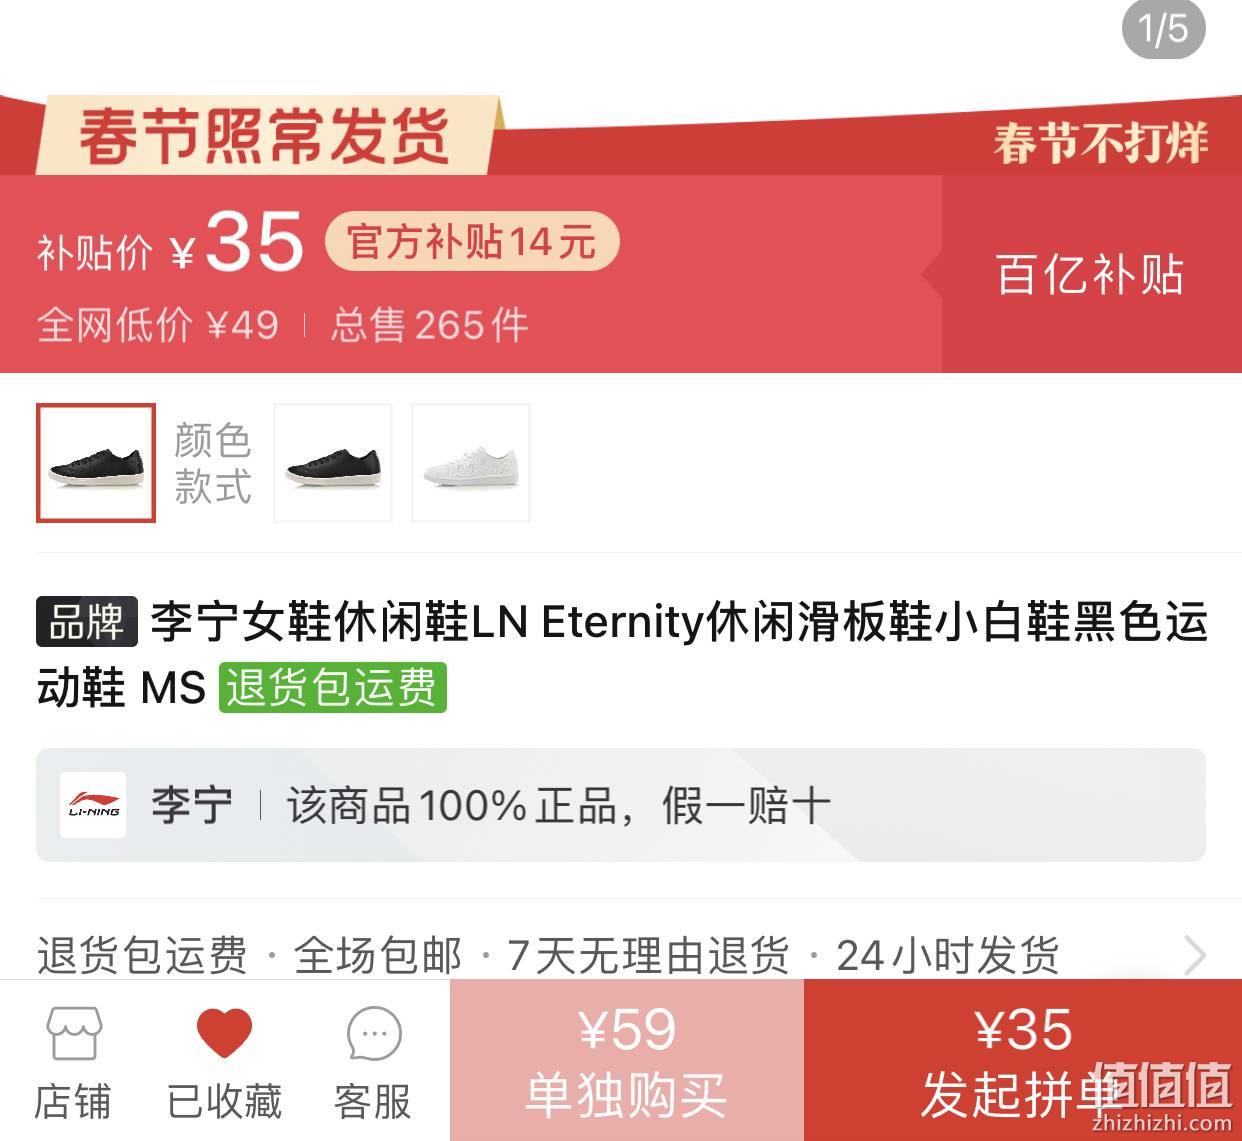Screen dimensions: 1242x1141
Task: Start group buy for ¥35
Action: click(x=1023, y=1060)
